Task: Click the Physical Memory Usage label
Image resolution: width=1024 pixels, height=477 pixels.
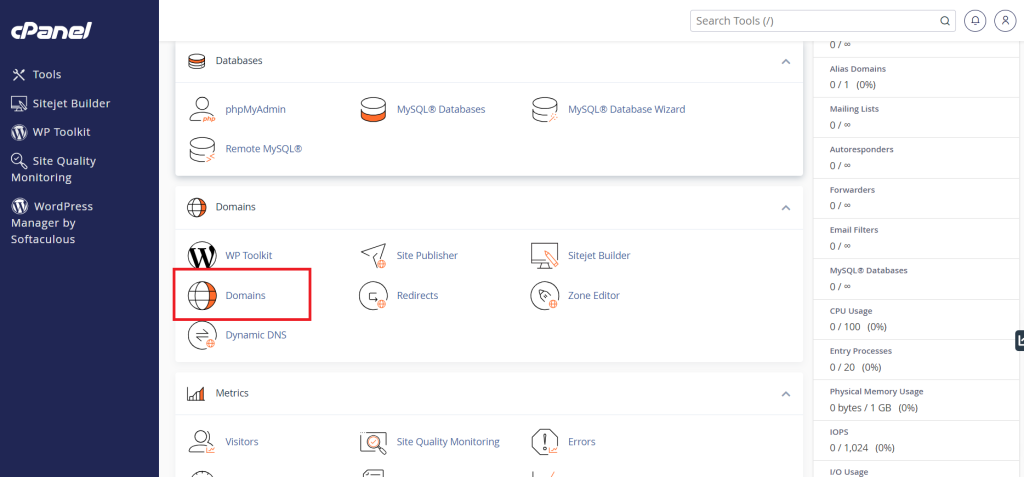Action: [x=876, y=392]
